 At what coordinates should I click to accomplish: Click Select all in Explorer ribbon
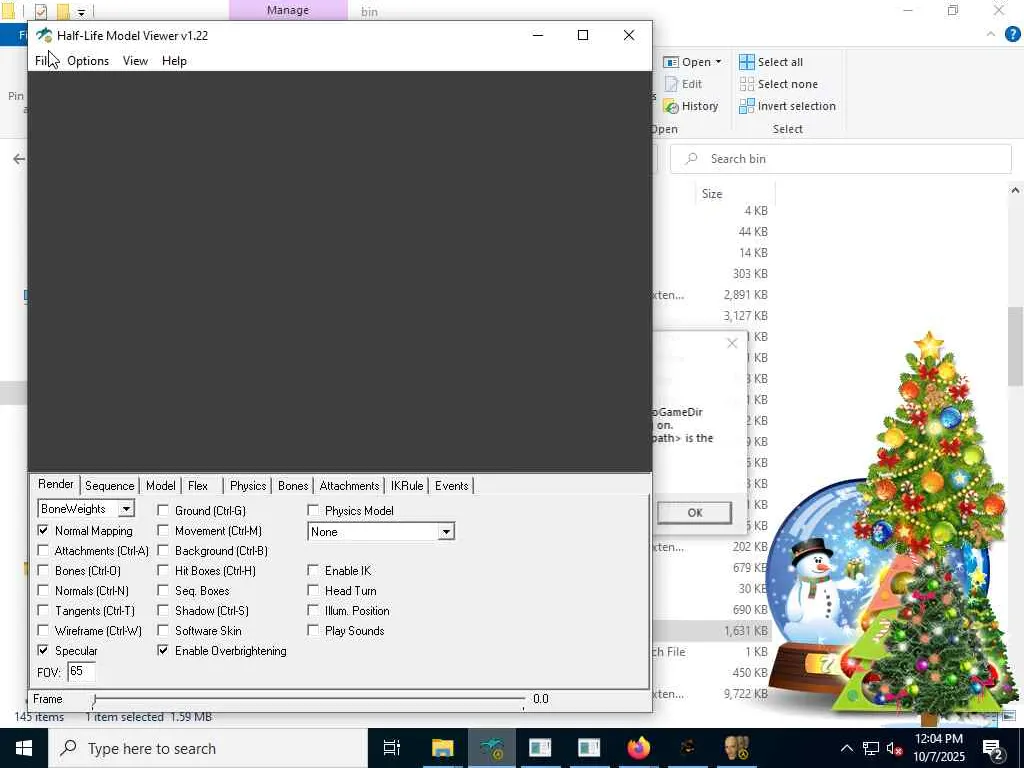771,62
